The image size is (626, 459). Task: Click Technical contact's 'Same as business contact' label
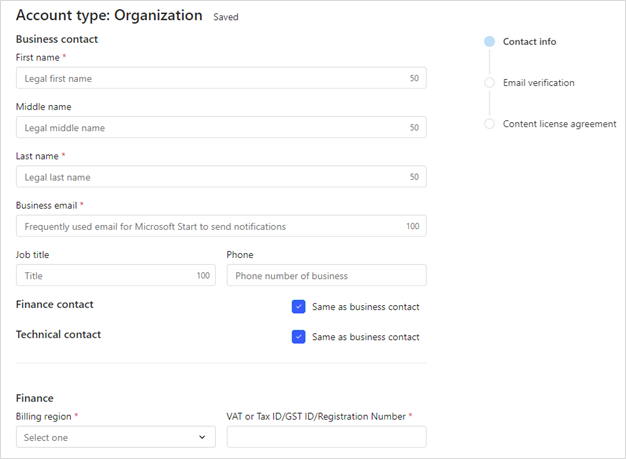point(365,337)
